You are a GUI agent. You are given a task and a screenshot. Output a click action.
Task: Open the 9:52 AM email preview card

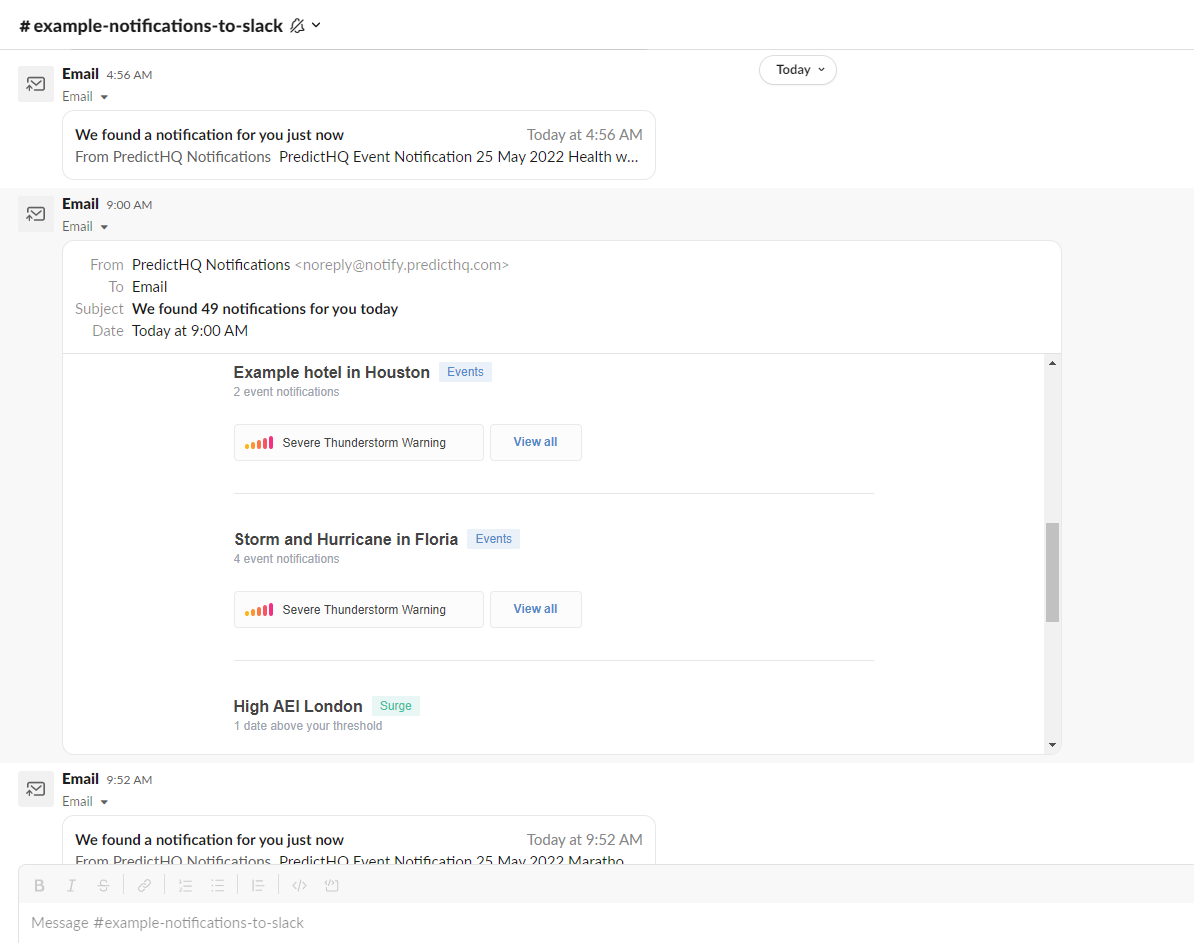(x=359, y=840)
